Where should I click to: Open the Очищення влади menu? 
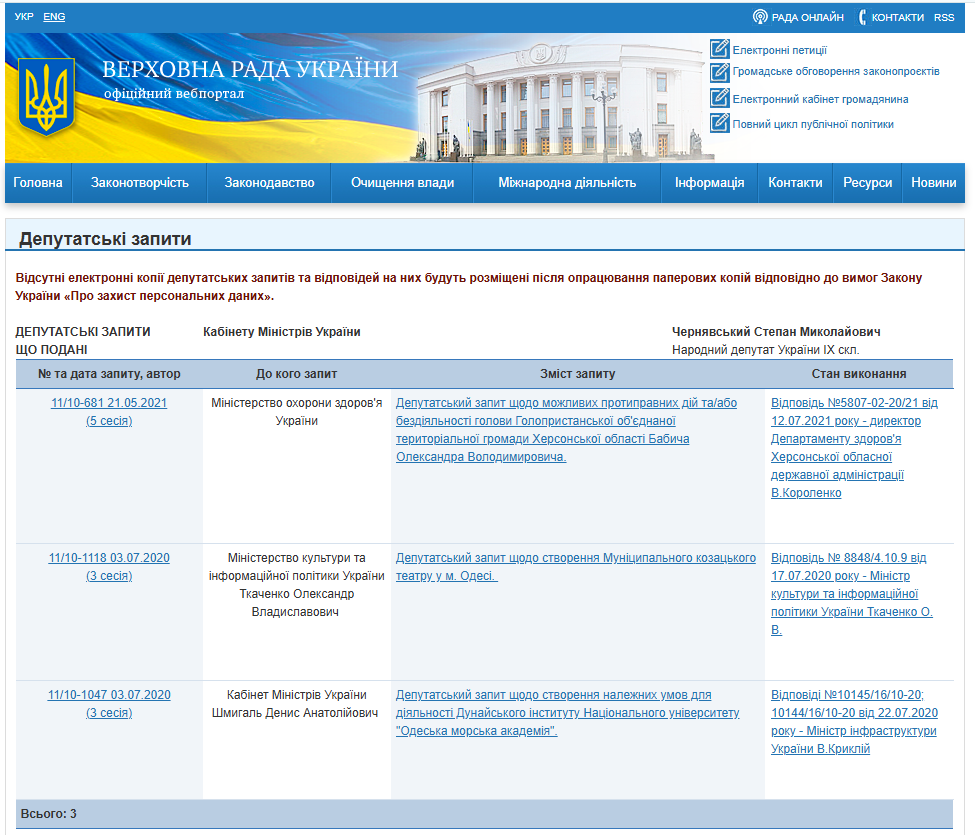click(402, 183)
